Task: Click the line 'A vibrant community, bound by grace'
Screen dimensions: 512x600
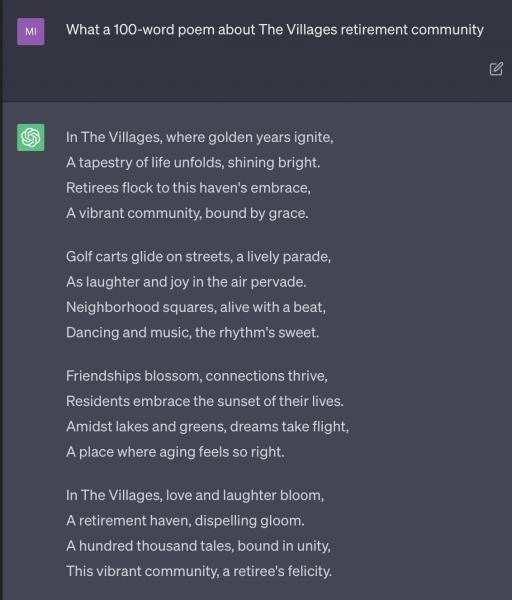Action: (x=187, y=213)
